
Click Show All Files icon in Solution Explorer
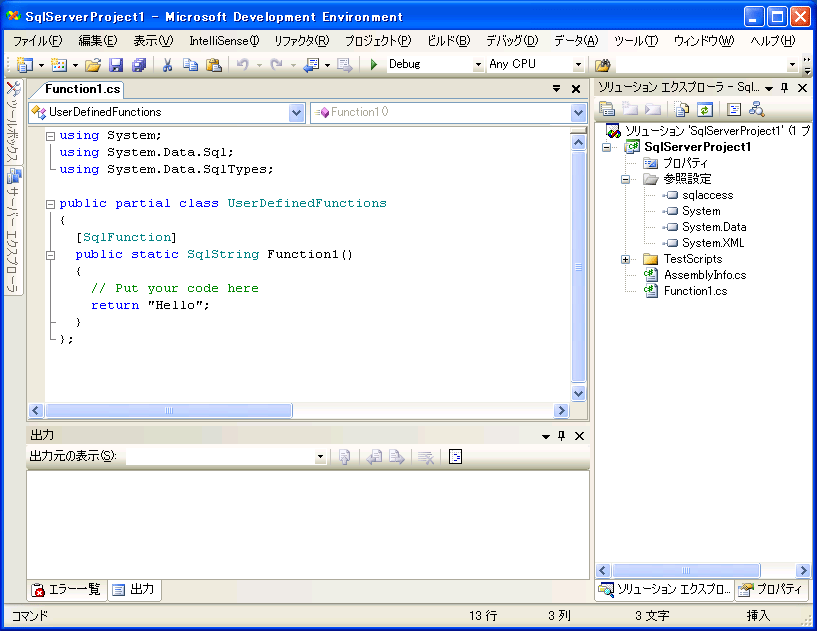[x=682, y=109]
